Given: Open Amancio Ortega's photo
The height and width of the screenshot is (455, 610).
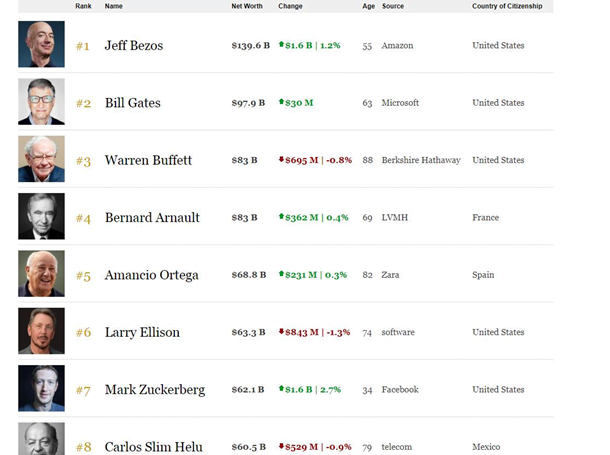Looking at the screenshot, I should click(x=41, y=274).
